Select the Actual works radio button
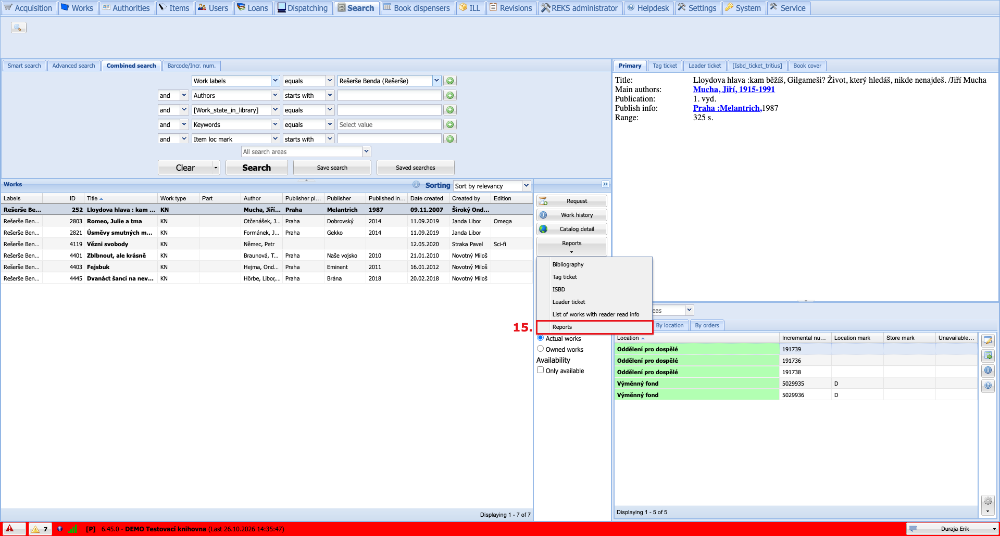This screenshot has height=536, width=1000. 541,338
